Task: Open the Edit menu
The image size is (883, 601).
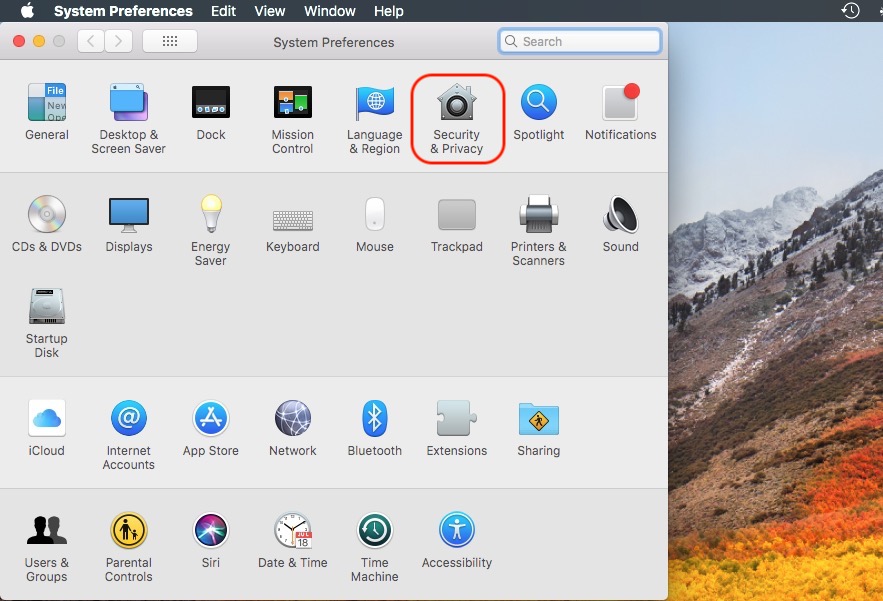Action: (x=223, y=11)
